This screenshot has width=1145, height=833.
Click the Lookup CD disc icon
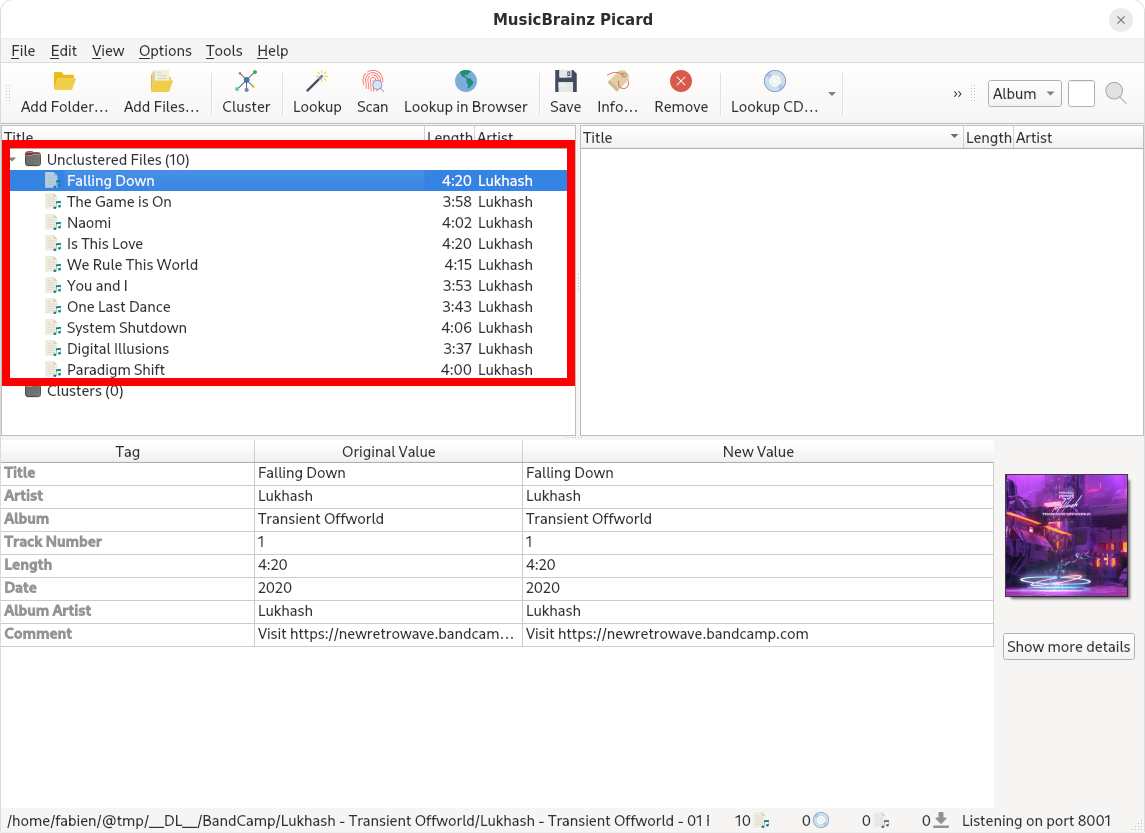point(774,82)
